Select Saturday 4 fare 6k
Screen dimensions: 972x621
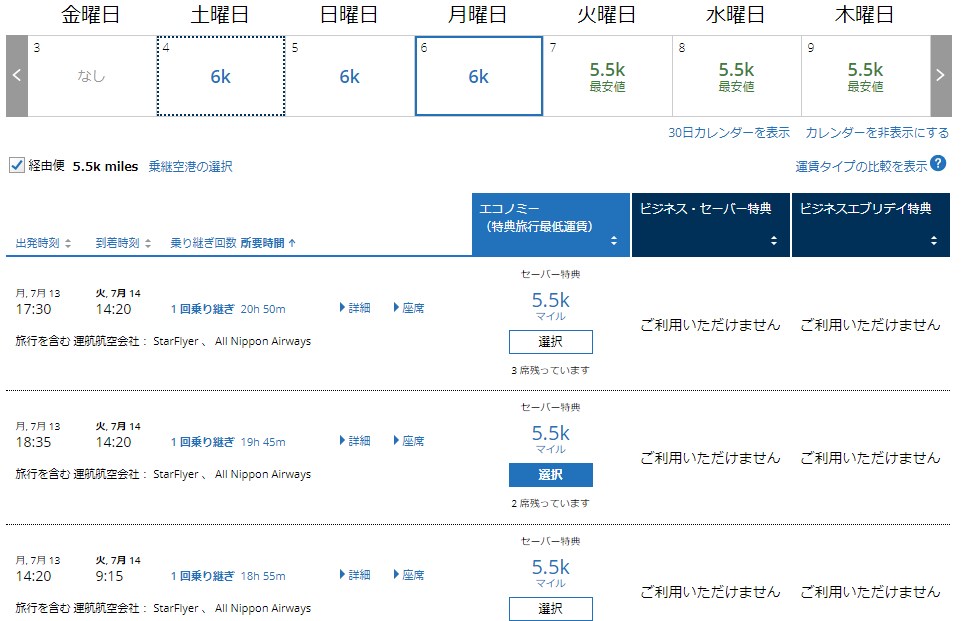[221, 76]
